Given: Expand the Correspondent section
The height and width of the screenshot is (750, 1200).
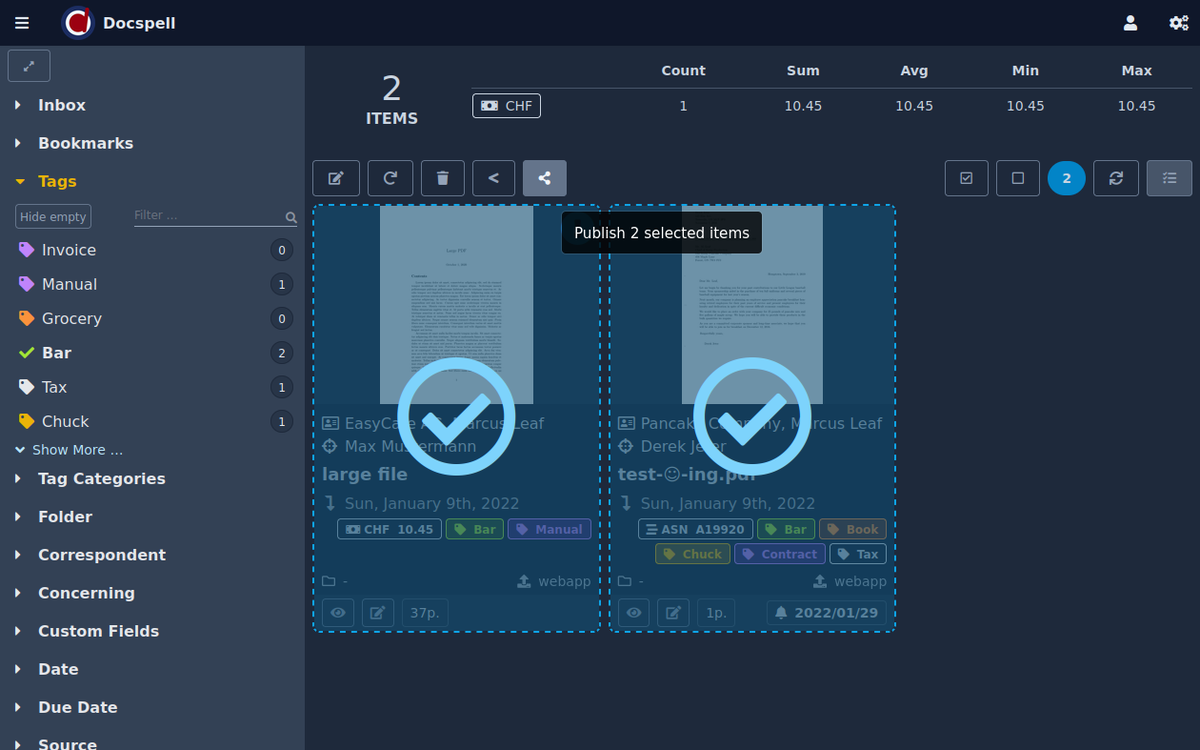Looking at the screenshot, I should (x=101, y=555).
